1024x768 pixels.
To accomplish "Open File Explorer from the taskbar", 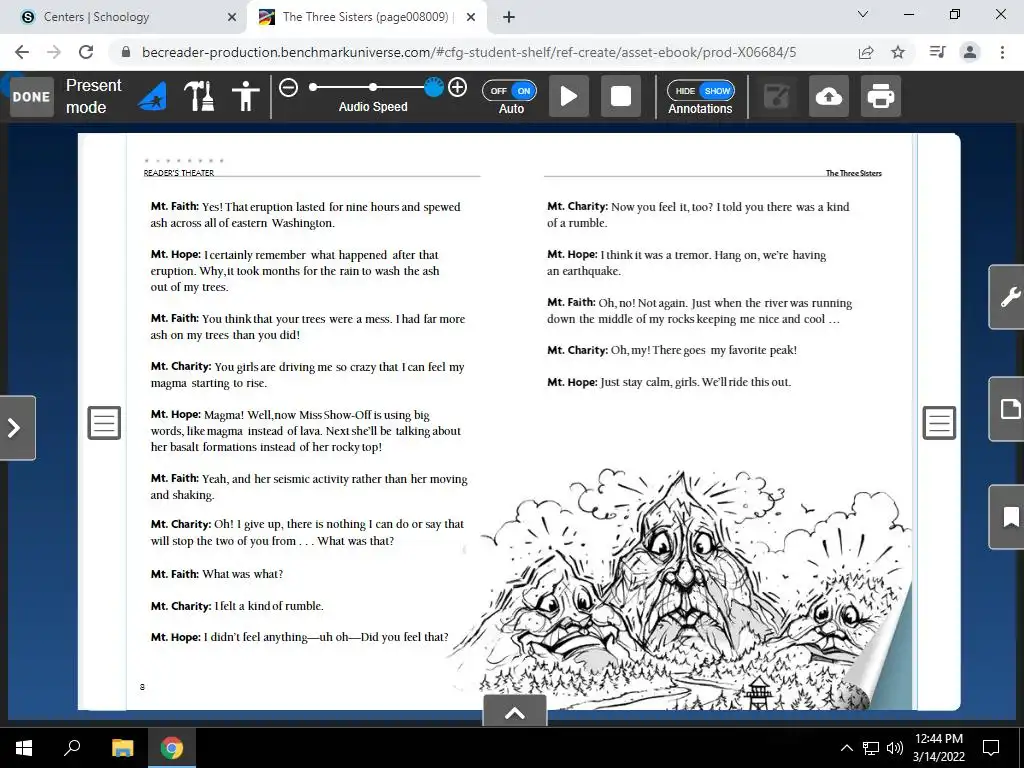I will (122, 748).
